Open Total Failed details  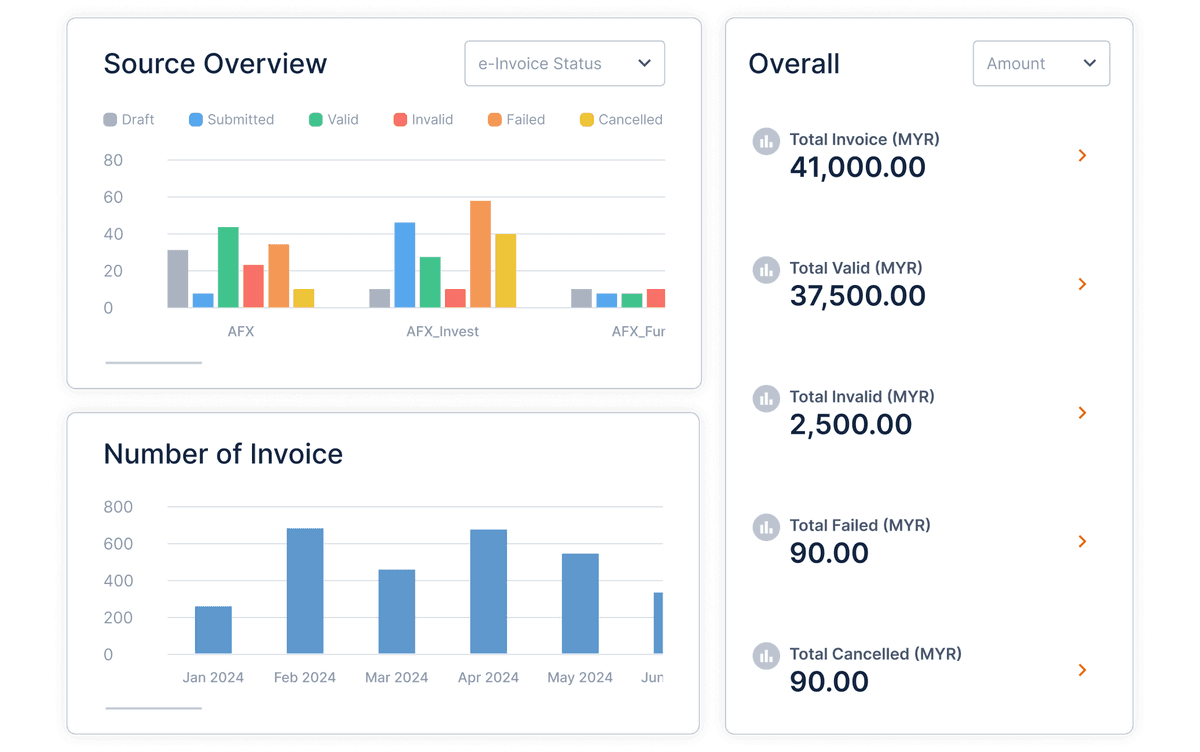[1081, 541]
